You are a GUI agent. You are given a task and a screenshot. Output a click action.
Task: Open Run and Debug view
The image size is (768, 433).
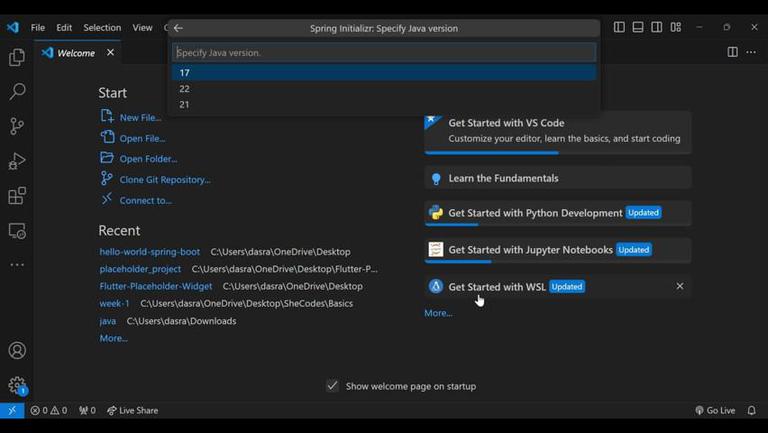click(x=17, y=161)
